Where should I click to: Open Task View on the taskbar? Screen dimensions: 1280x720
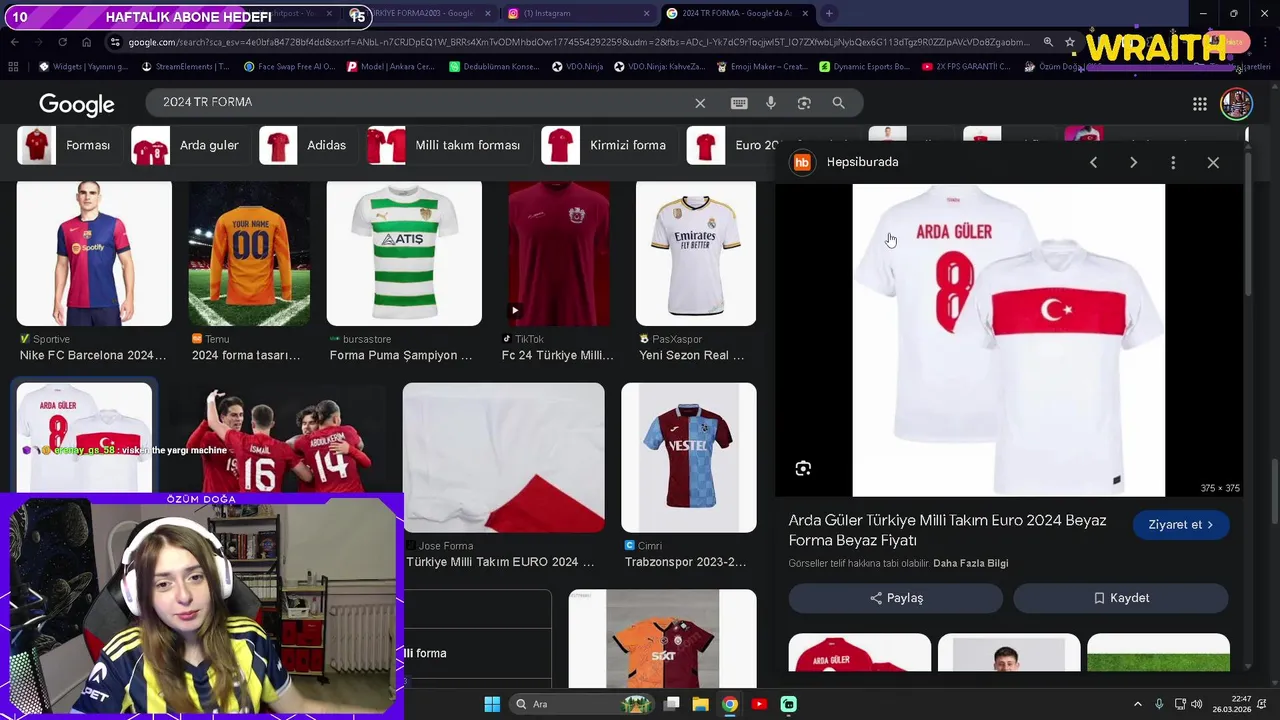tap(672, 704)
